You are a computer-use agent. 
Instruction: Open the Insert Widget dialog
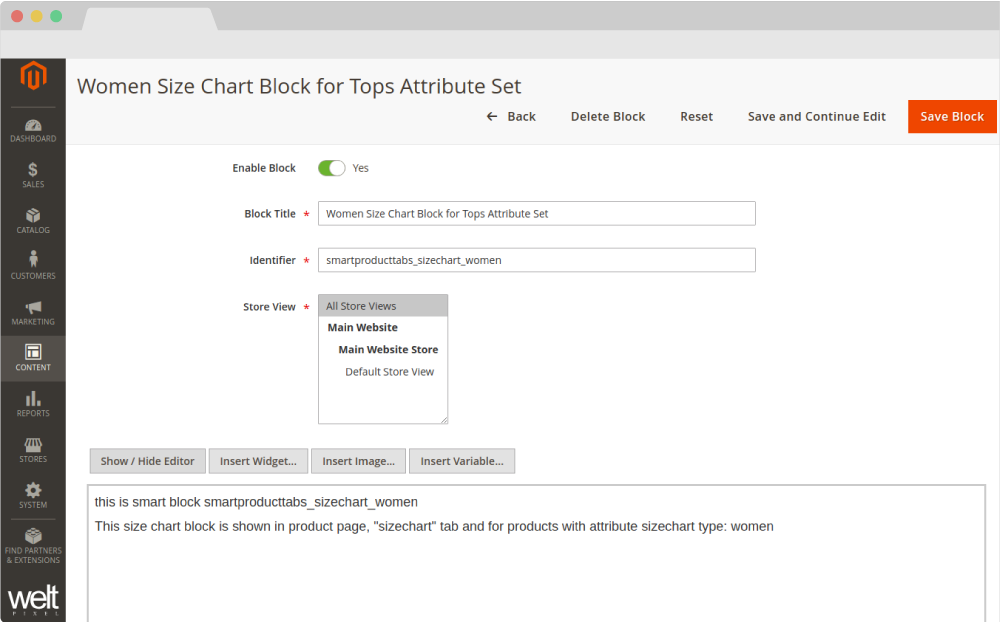click(x=258, y=461)
